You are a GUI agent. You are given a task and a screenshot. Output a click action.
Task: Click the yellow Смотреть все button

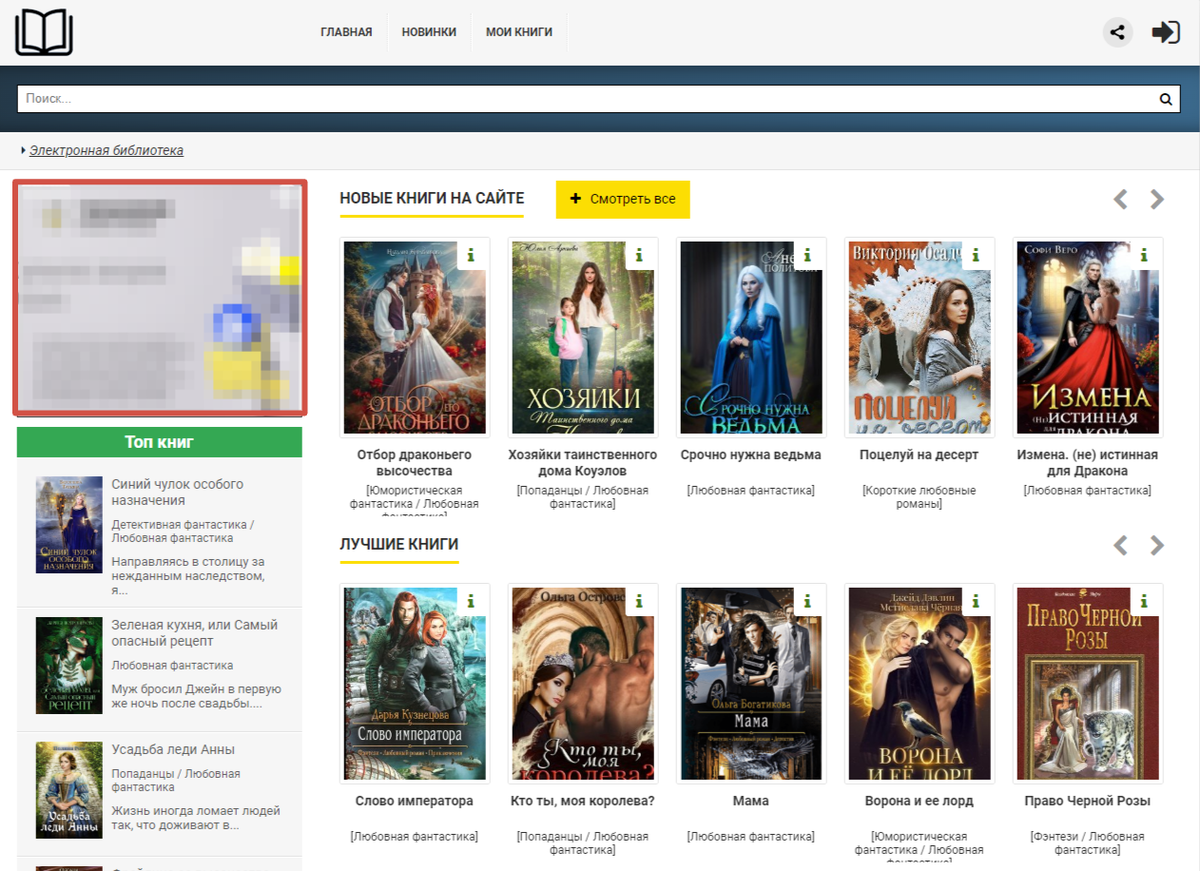point(623,199)
